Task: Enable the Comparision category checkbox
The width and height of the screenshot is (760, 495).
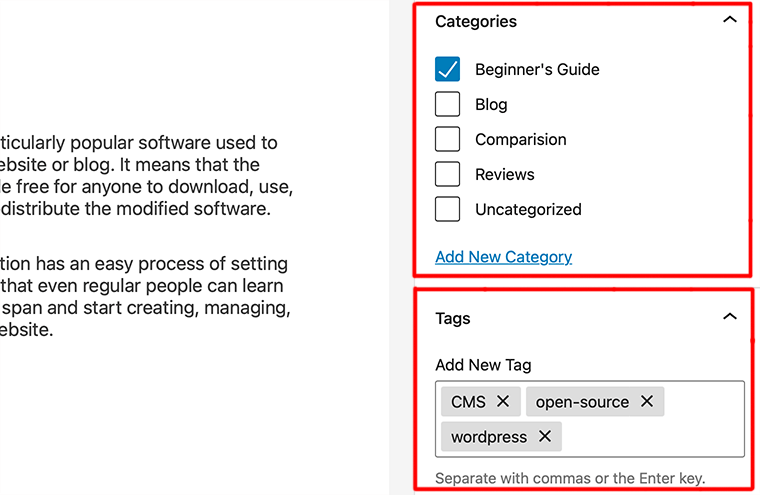Action: 448,139
